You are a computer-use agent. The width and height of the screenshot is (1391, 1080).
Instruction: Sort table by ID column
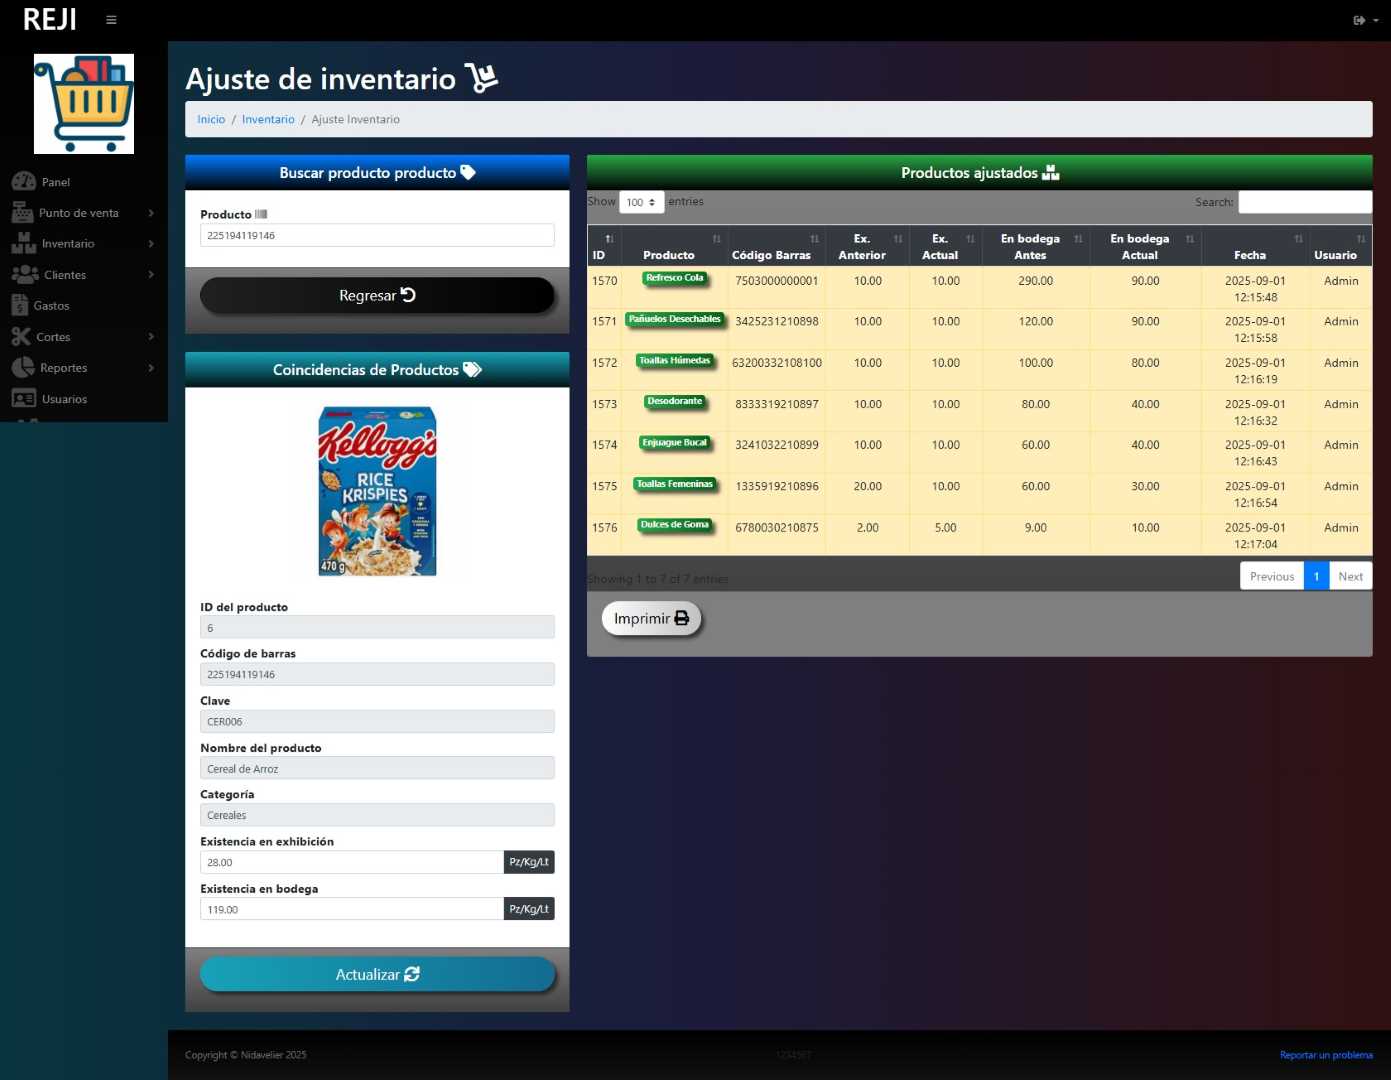pos(604,246)
